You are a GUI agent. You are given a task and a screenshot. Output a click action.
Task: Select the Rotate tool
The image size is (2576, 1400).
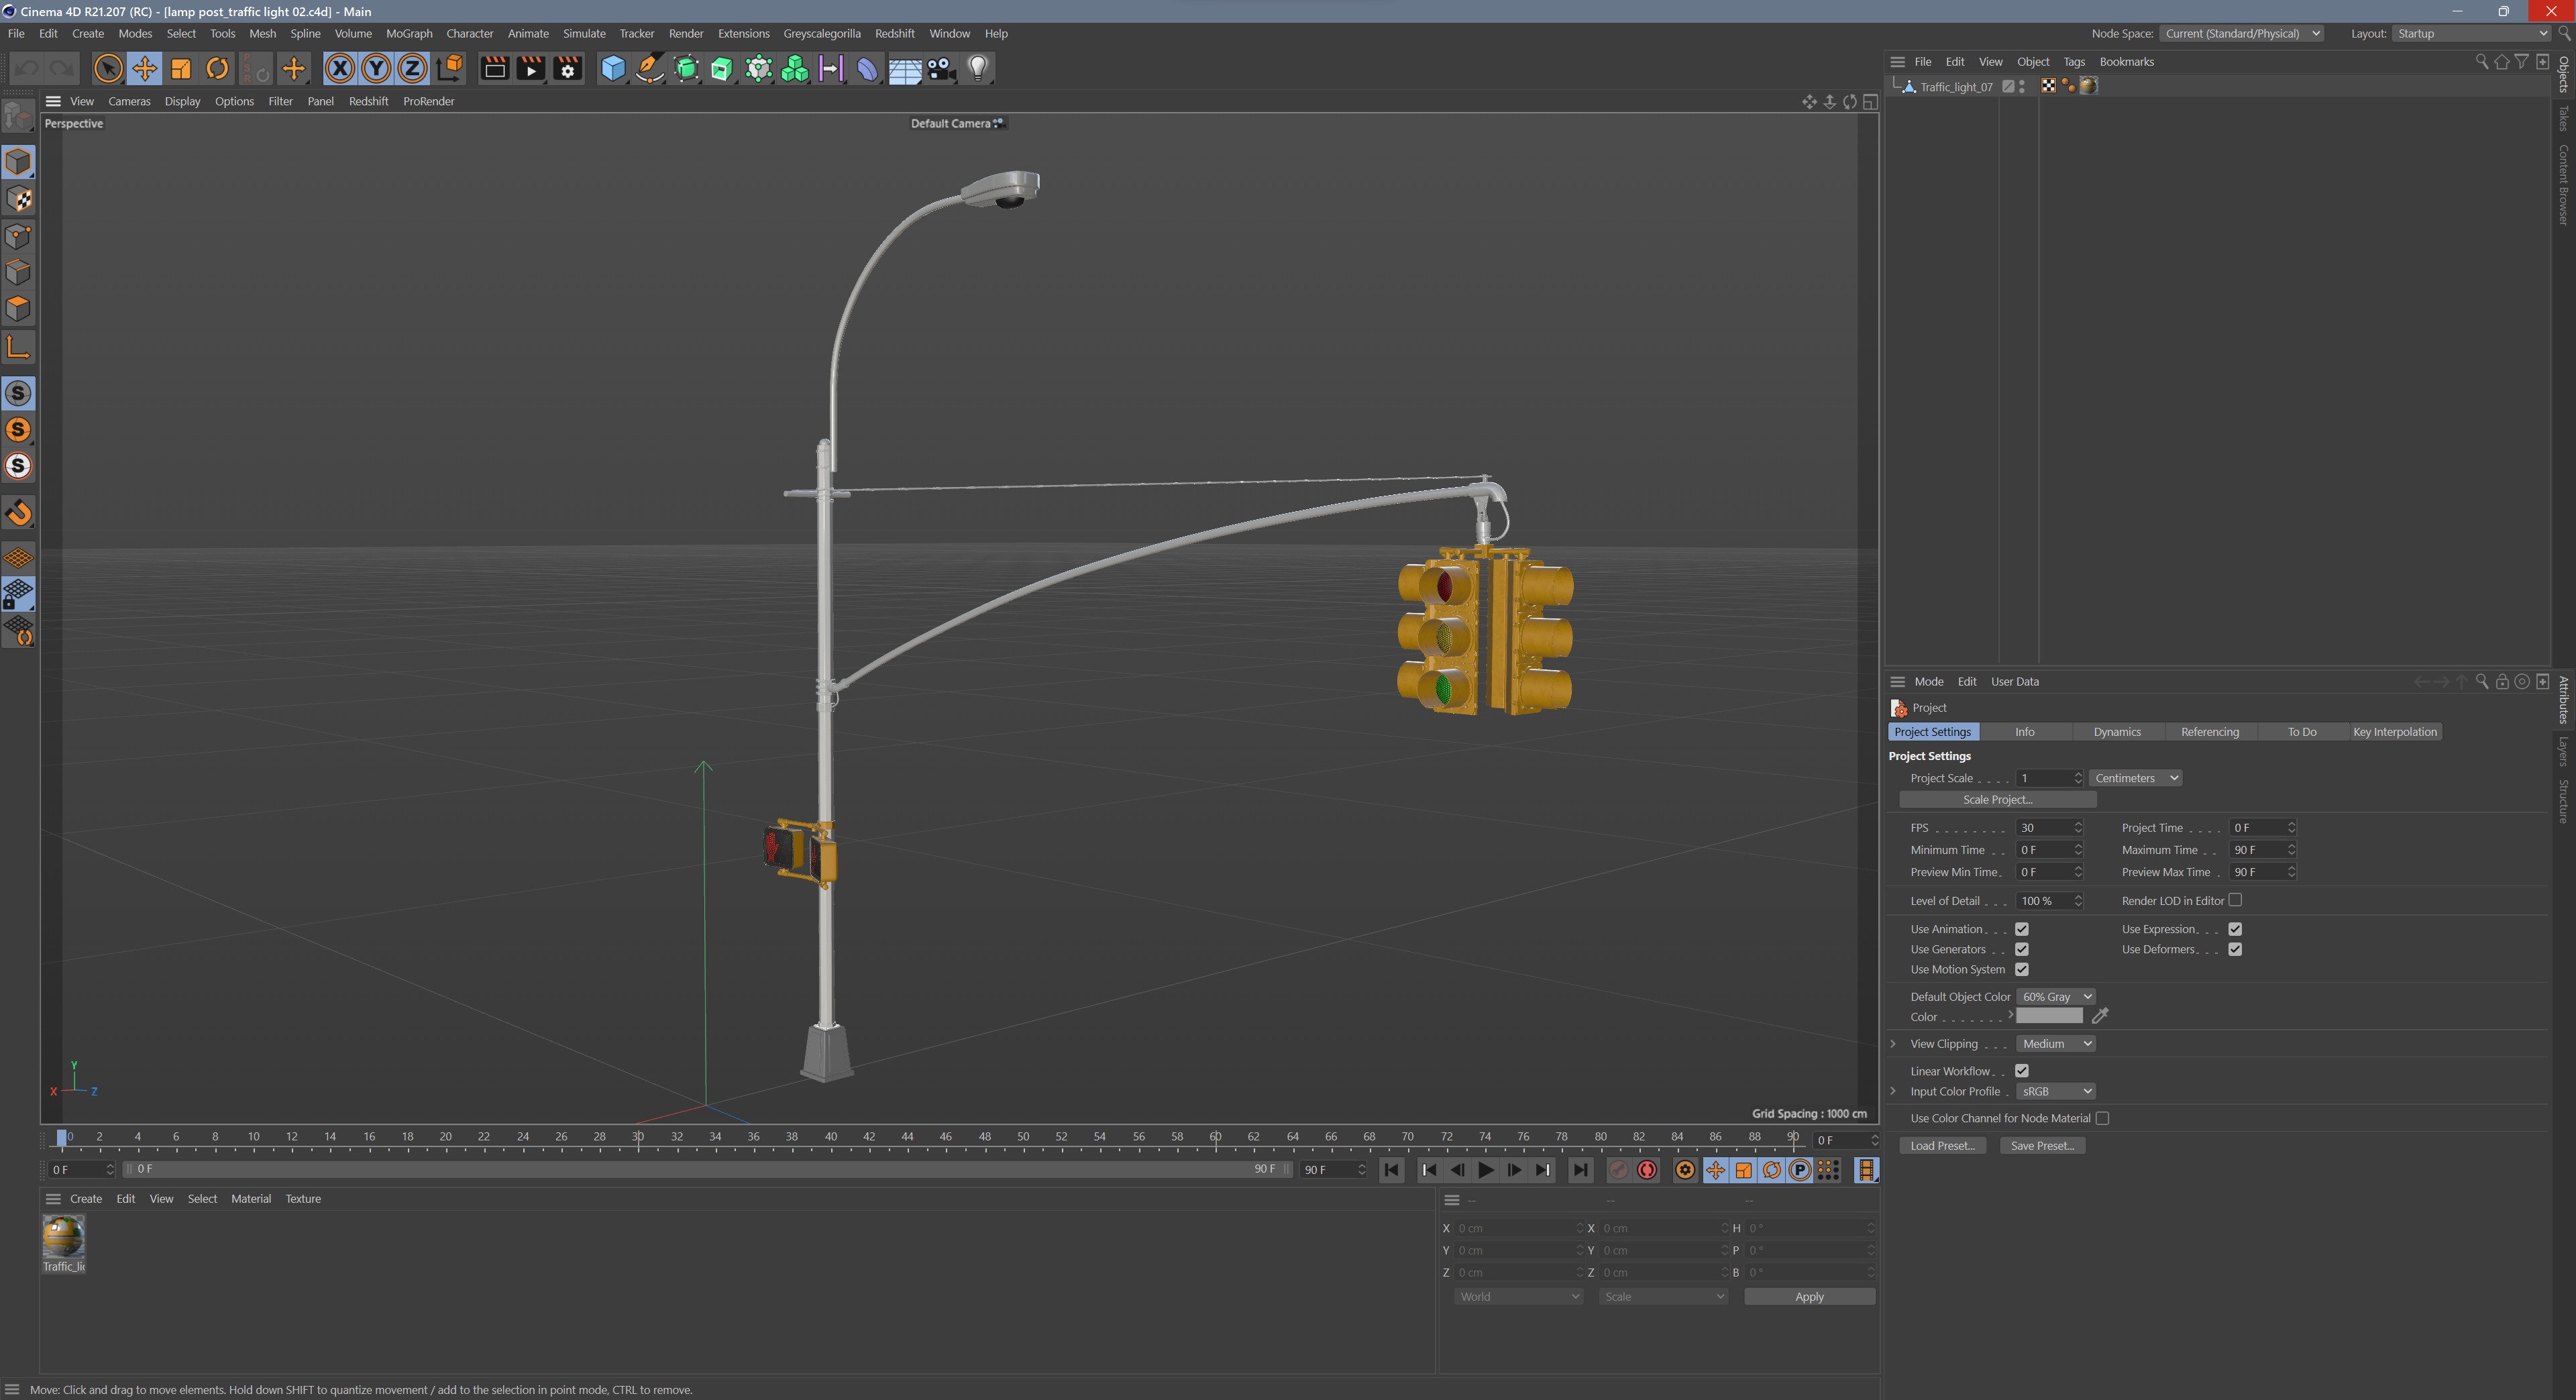217,68
